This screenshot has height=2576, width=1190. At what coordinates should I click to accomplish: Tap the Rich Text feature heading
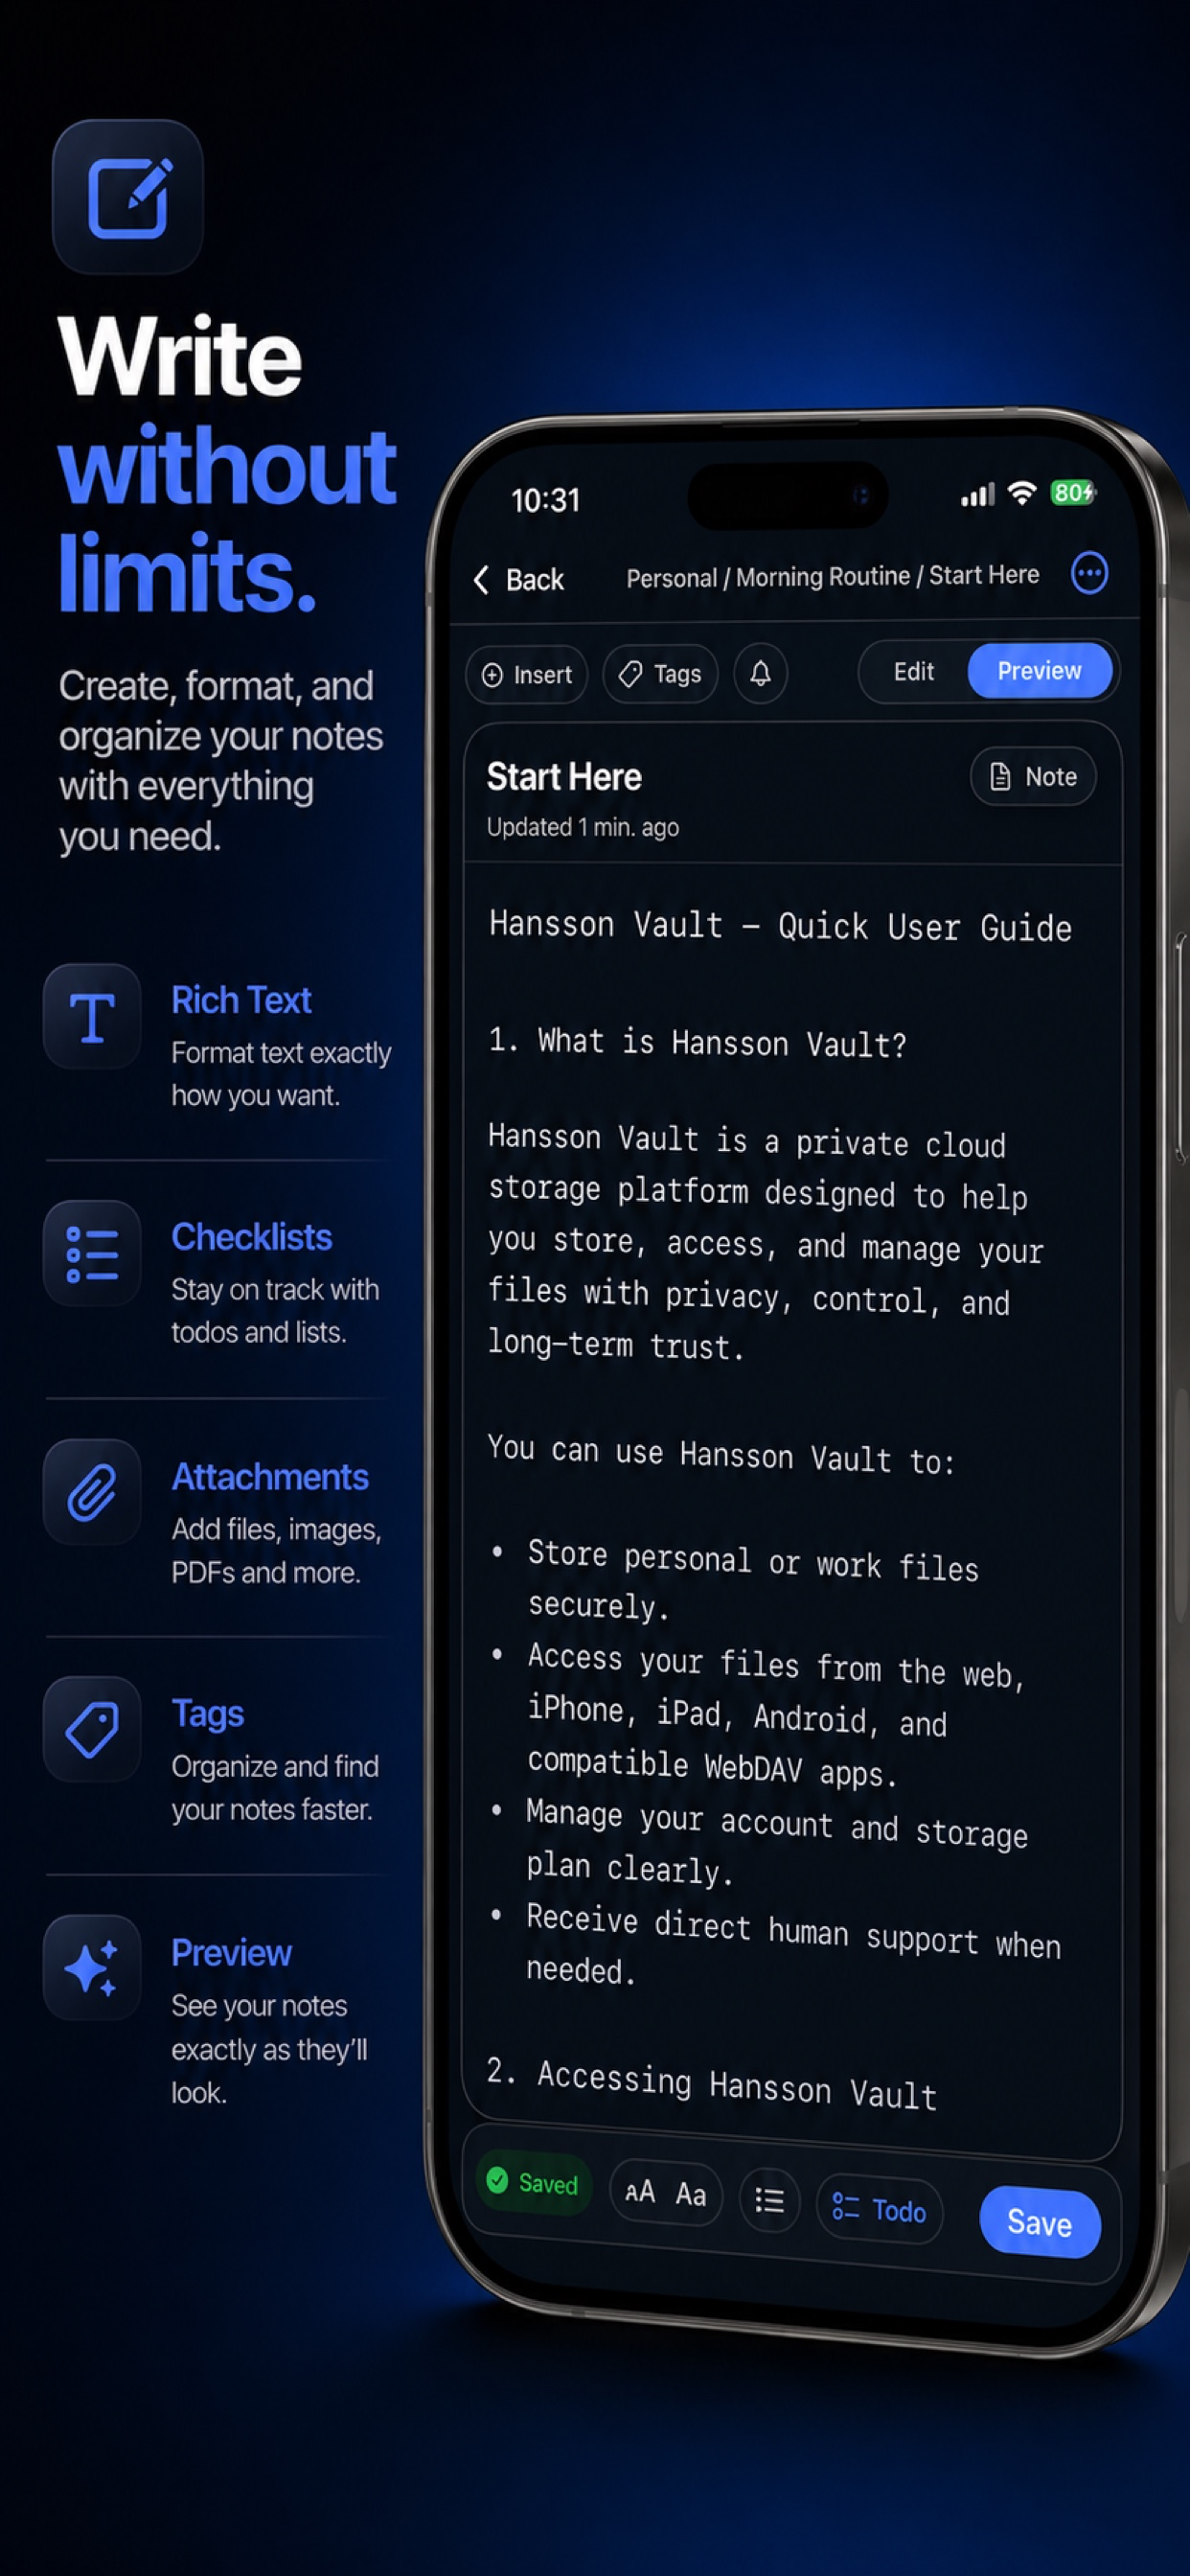pyautogui.click(x=241, y=1000)
